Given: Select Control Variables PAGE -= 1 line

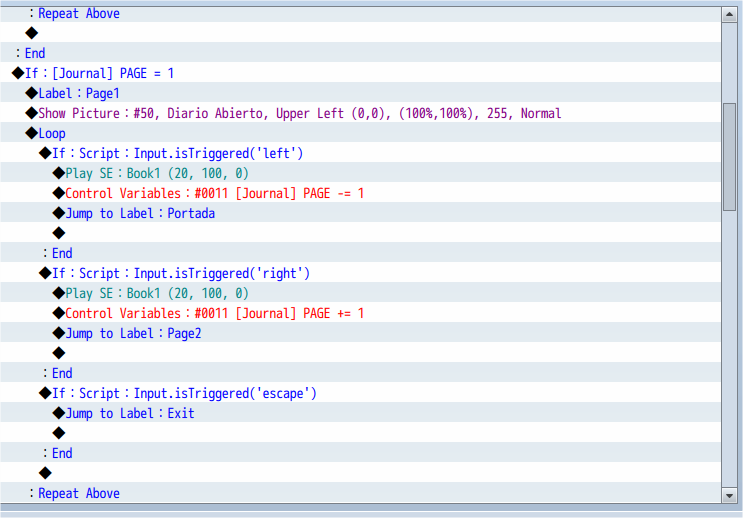Looking at the screenshot, I should tap(360, 193).
